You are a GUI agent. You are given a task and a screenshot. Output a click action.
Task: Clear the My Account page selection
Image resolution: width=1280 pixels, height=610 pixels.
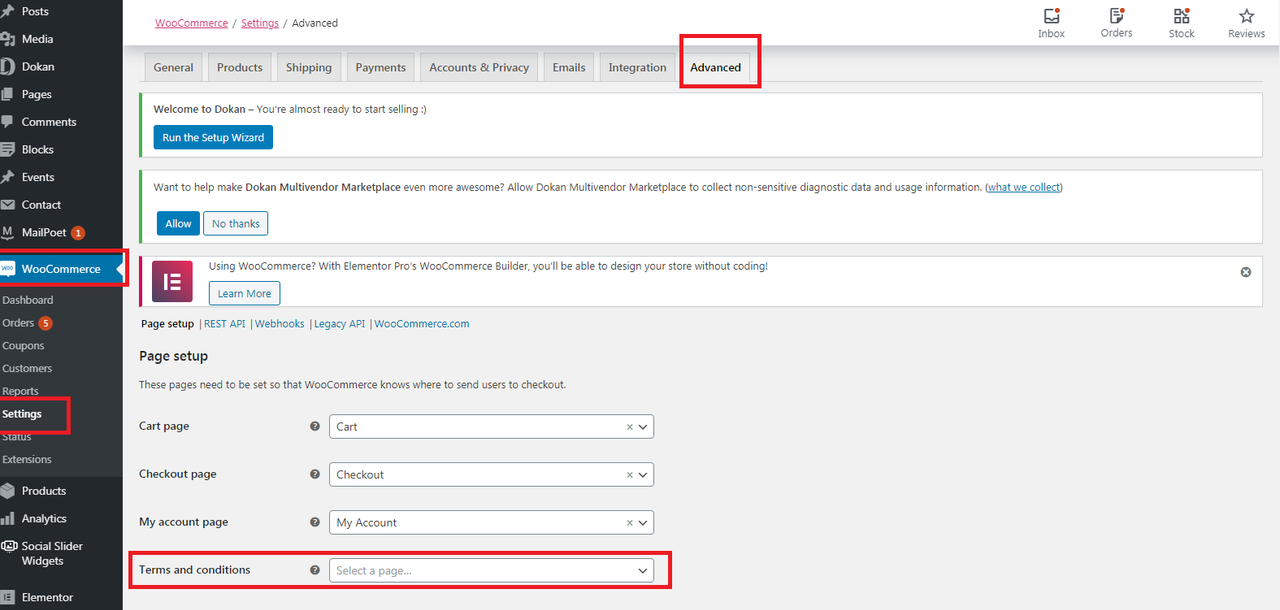pyautogui.click(x=630, y=523)
